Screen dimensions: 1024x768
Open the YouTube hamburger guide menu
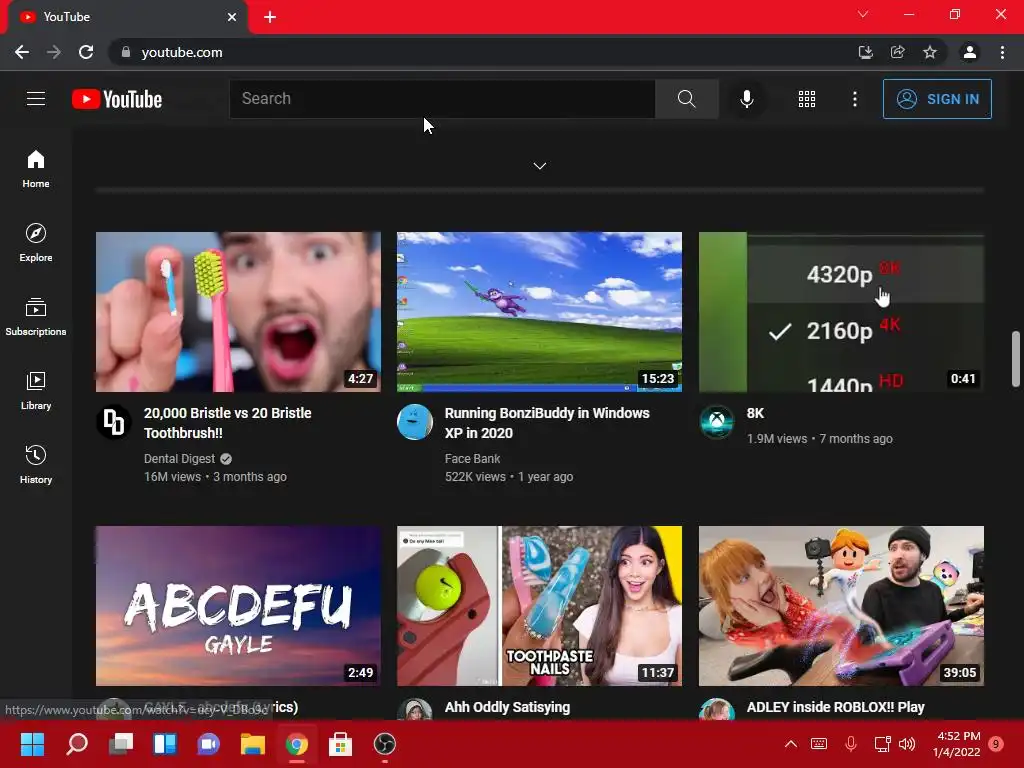point(36,99)
